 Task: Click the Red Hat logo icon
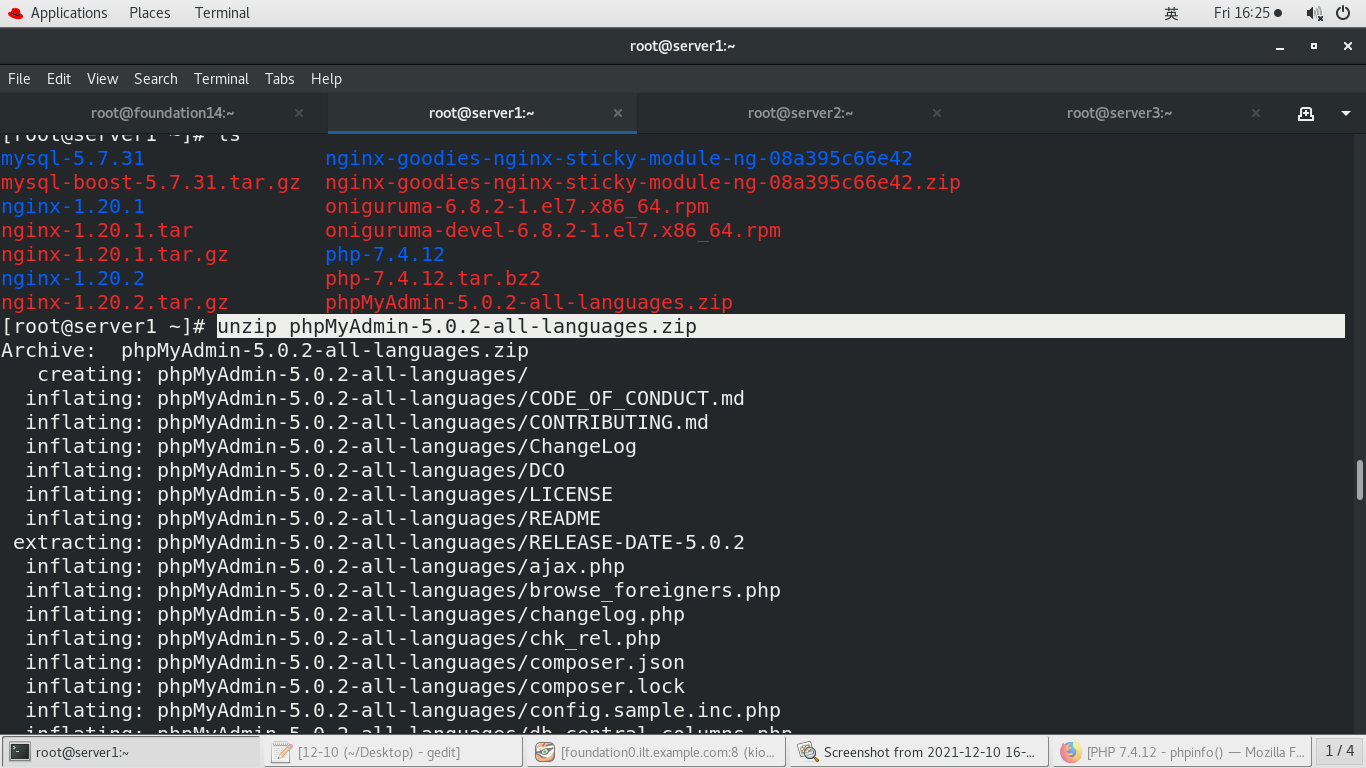point(15,13)
